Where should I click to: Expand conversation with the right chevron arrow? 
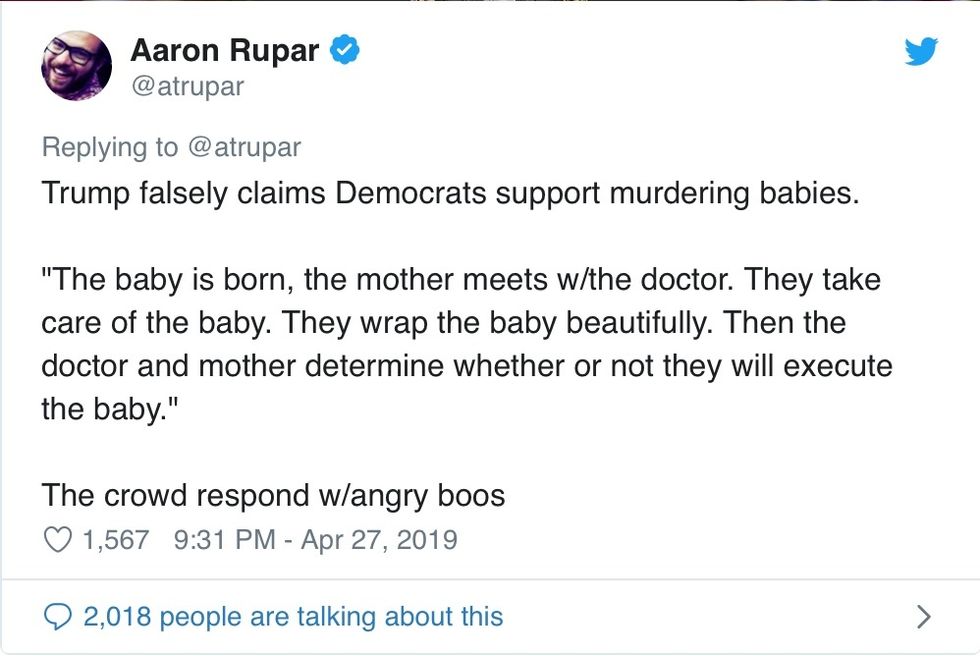(x=924, y=616)
